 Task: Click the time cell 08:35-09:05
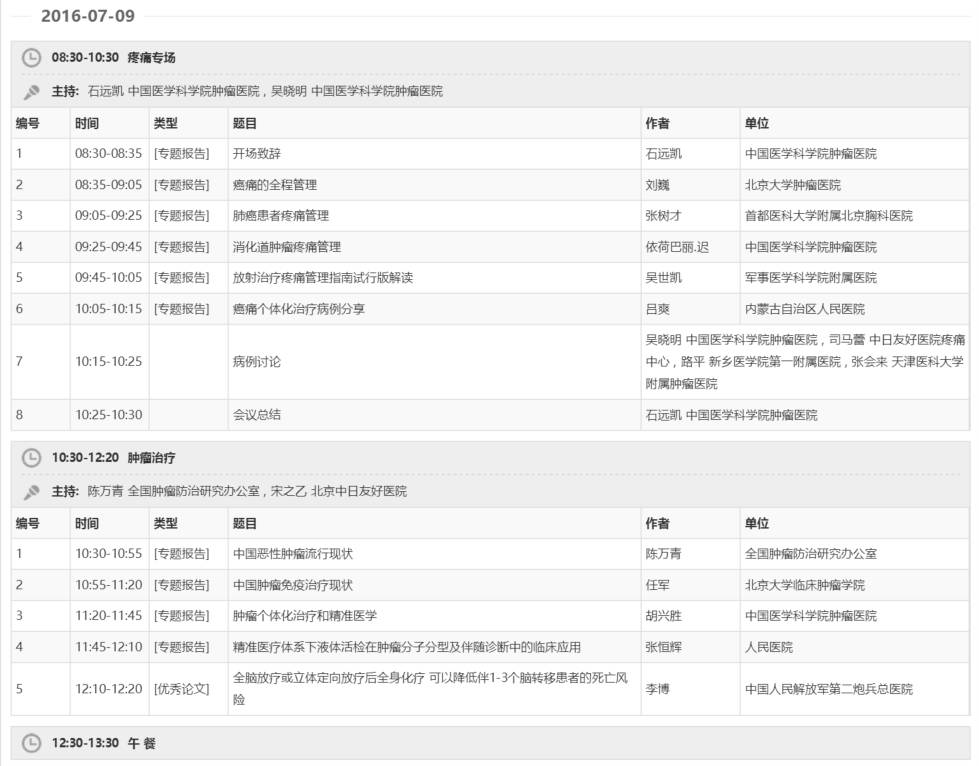109,185
